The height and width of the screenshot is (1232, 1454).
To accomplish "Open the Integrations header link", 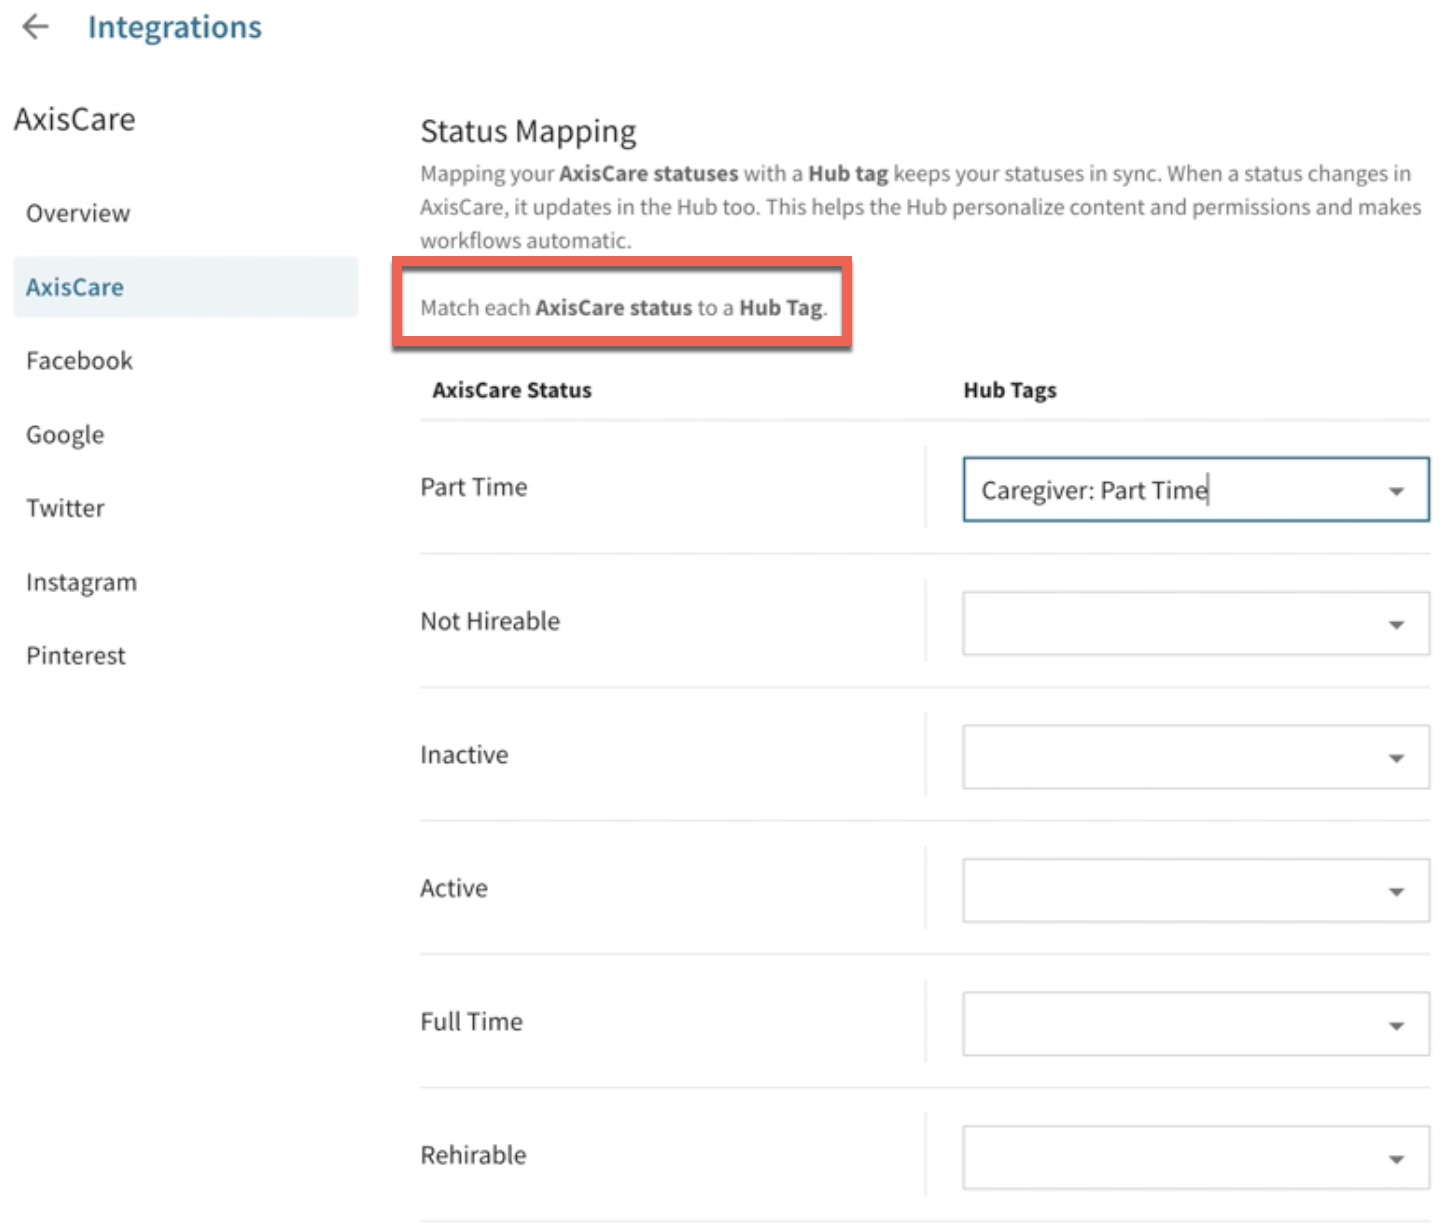I will (175, 27).
